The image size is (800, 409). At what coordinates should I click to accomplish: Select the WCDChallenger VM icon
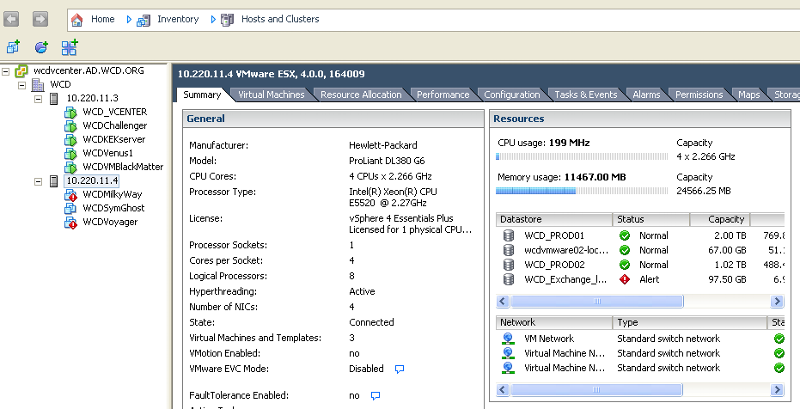[70, 126]
